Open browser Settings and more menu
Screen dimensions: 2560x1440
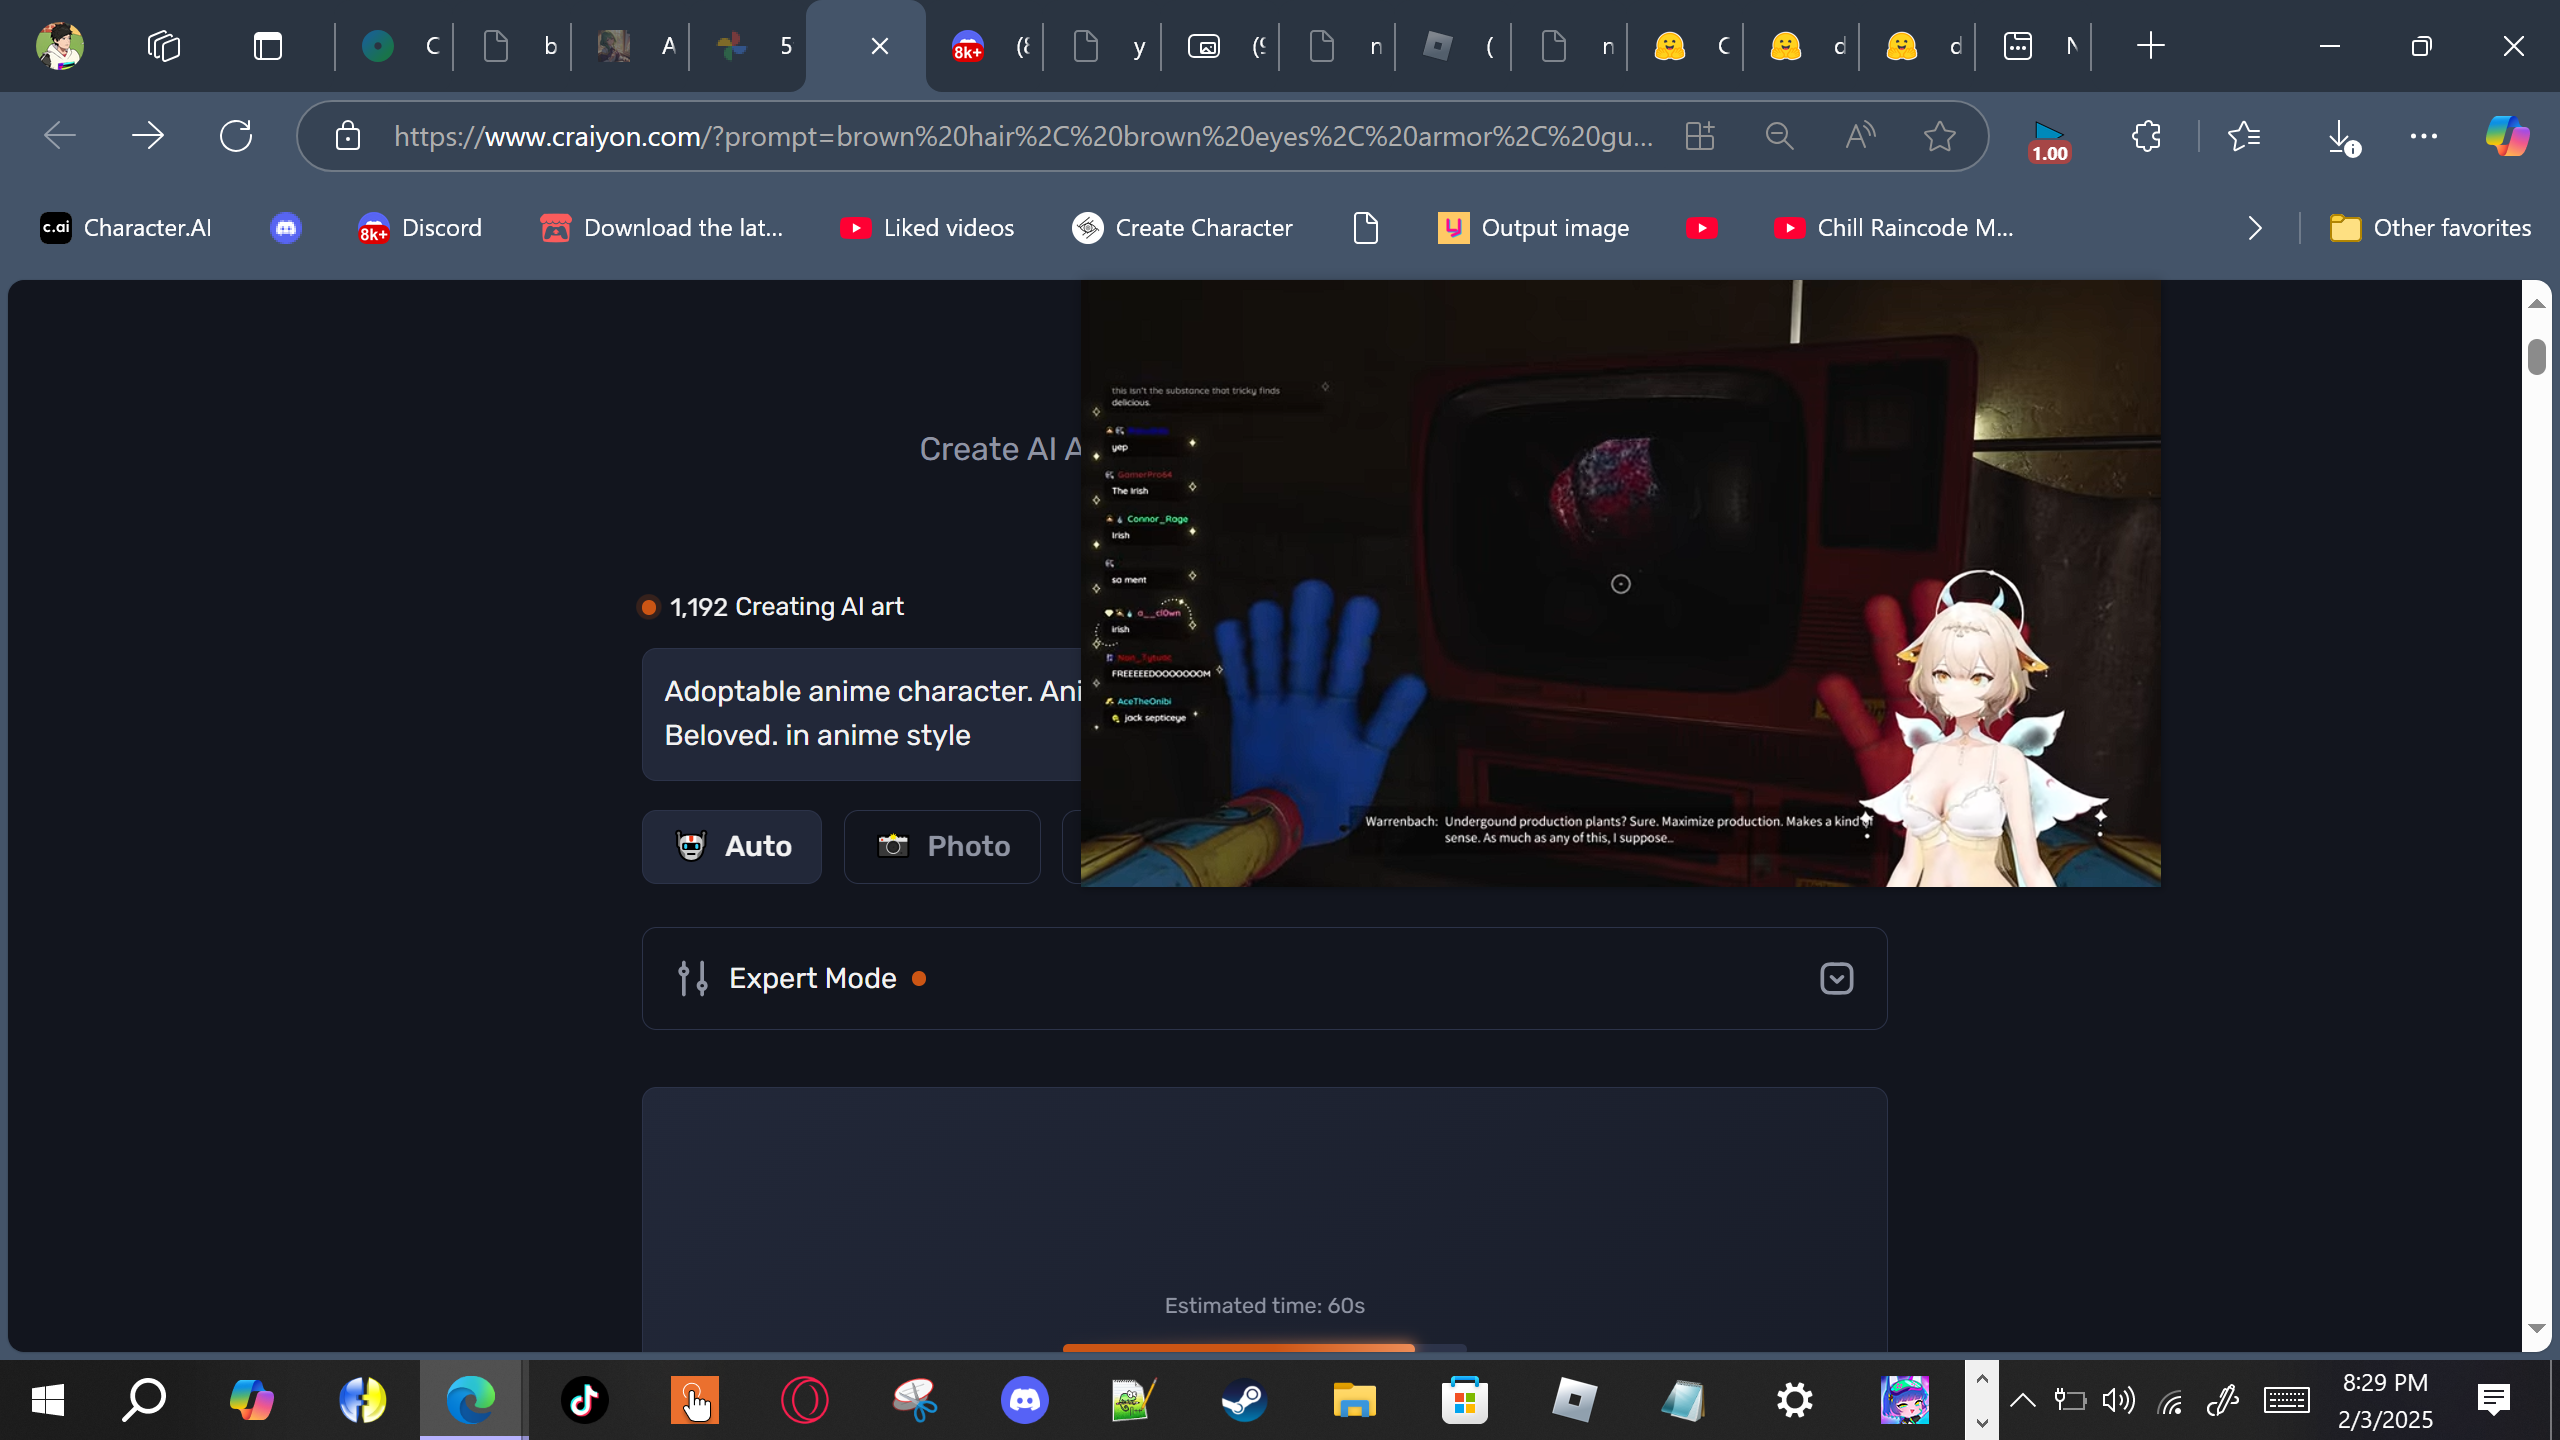2424,136
